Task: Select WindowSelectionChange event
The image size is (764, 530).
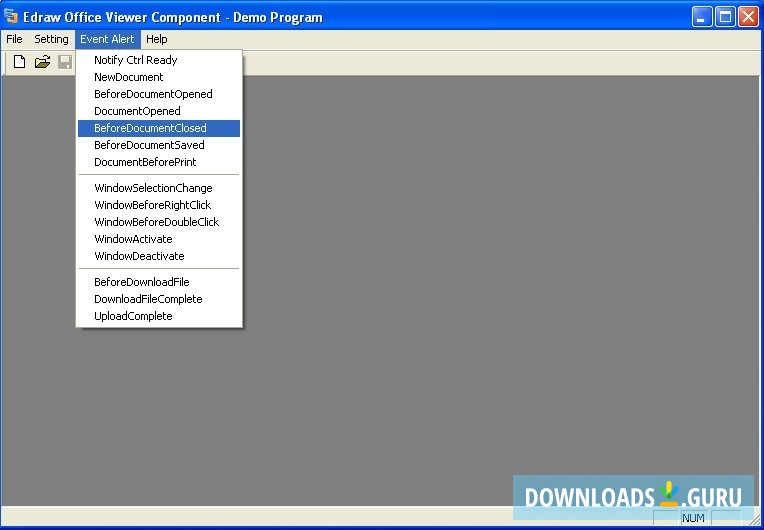Action: (x=159, y=189)
